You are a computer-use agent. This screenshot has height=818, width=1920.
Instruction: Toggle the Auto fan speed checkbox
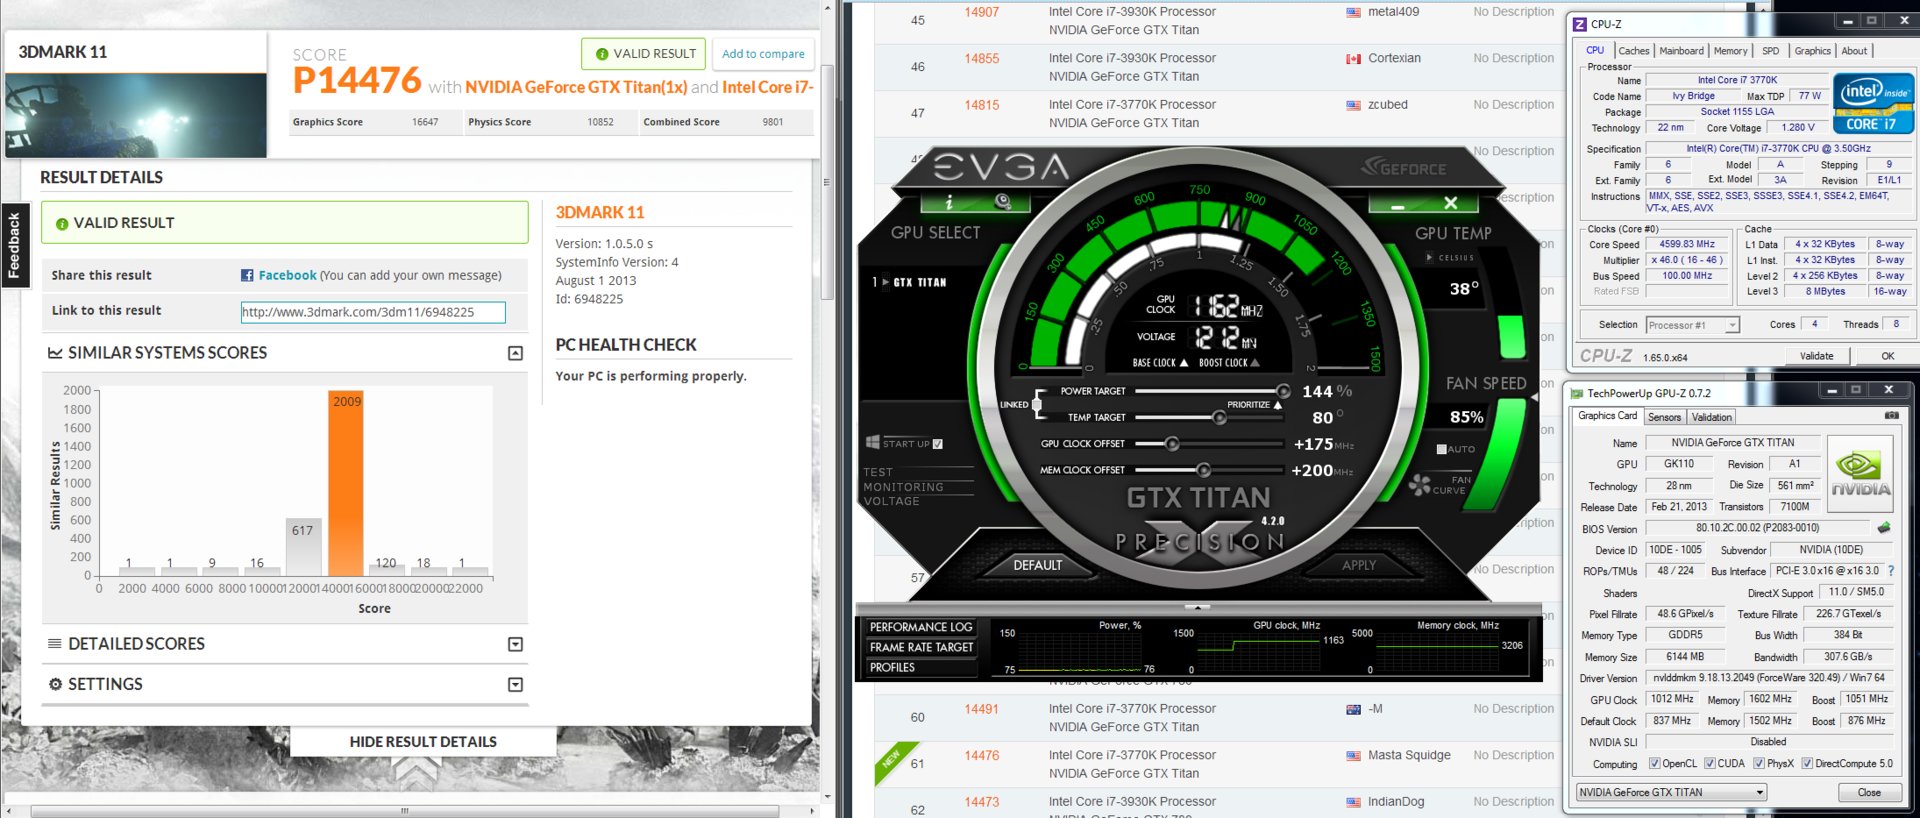(1441, 449)
